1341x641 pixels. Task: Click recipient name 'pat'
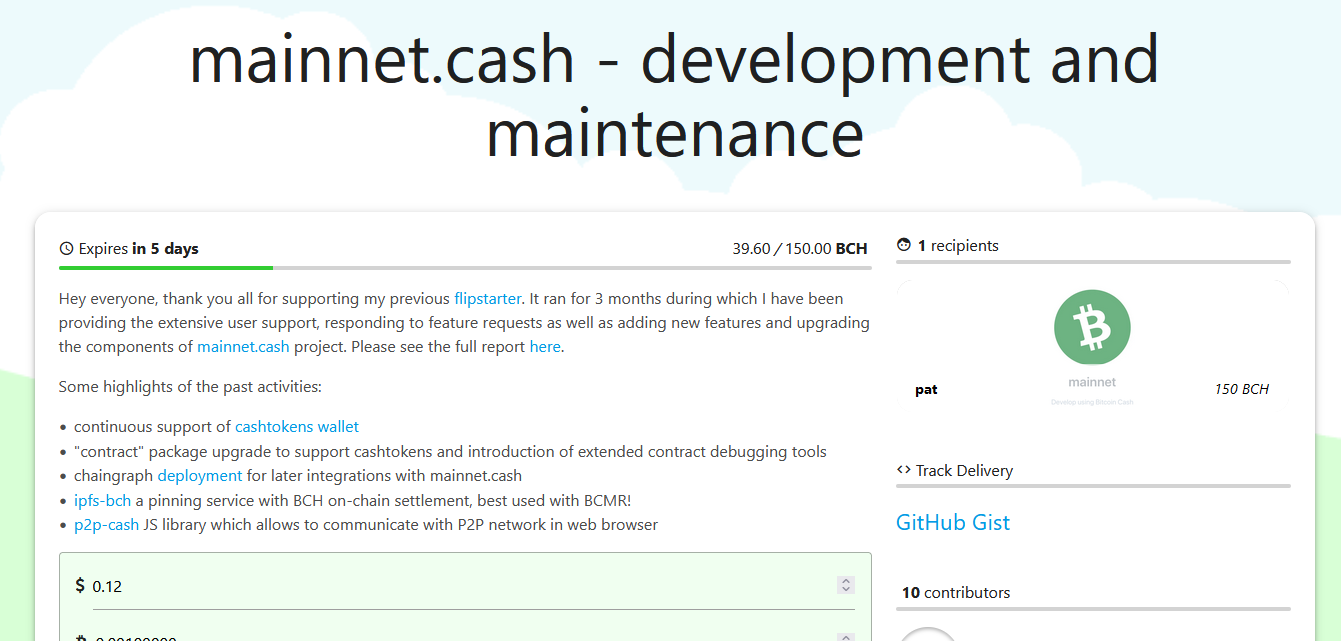click(x=926, y=389)
